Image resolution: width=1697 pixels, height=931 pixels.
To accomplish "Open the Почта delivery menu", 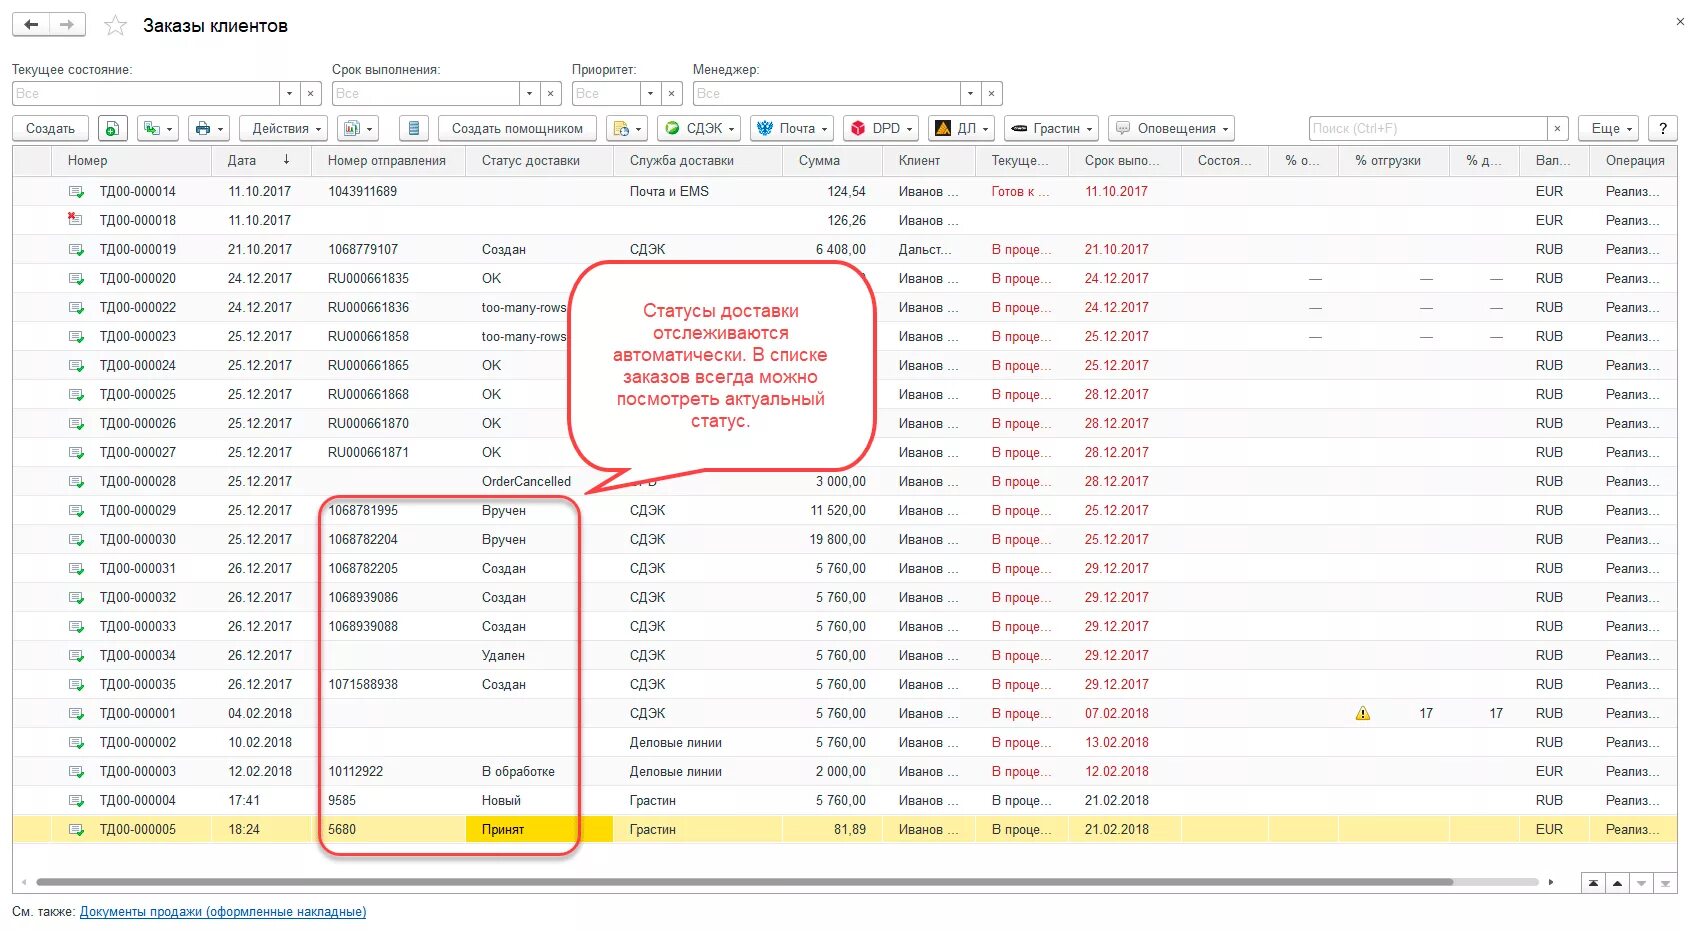I will coord(792,128).
